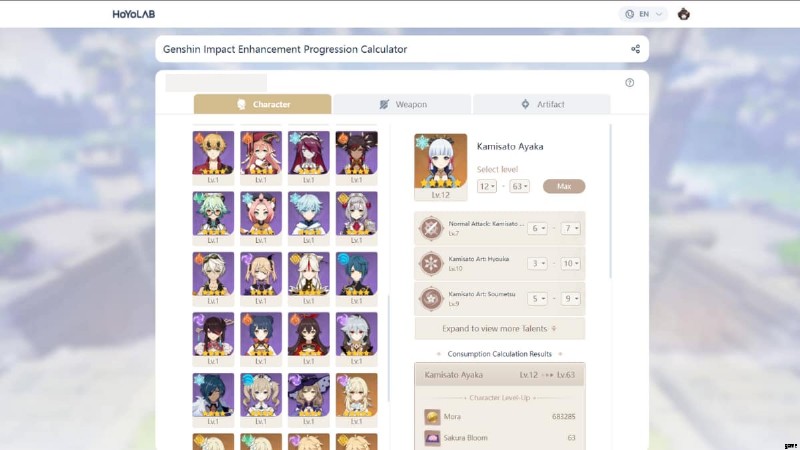This screenshot has height=450, width=800.
Task: Open Hyouka target level 10 dropdown
Action: coord(570,263)
